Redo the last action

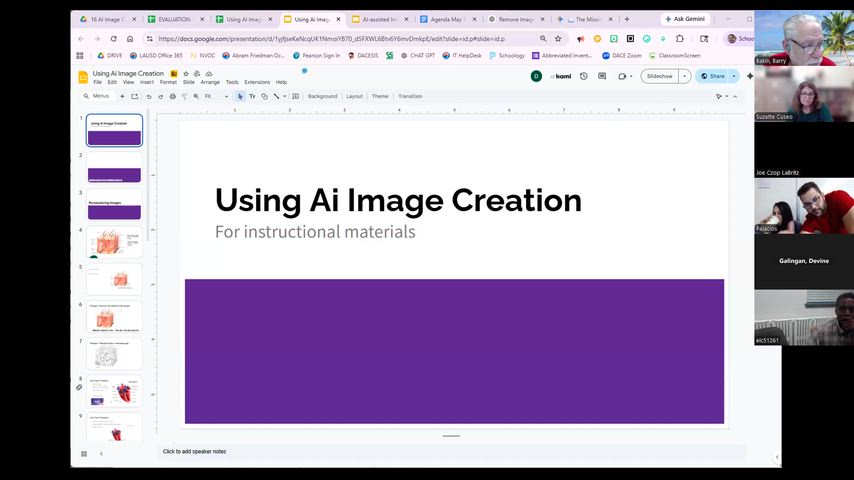click(x=161, y=96)
